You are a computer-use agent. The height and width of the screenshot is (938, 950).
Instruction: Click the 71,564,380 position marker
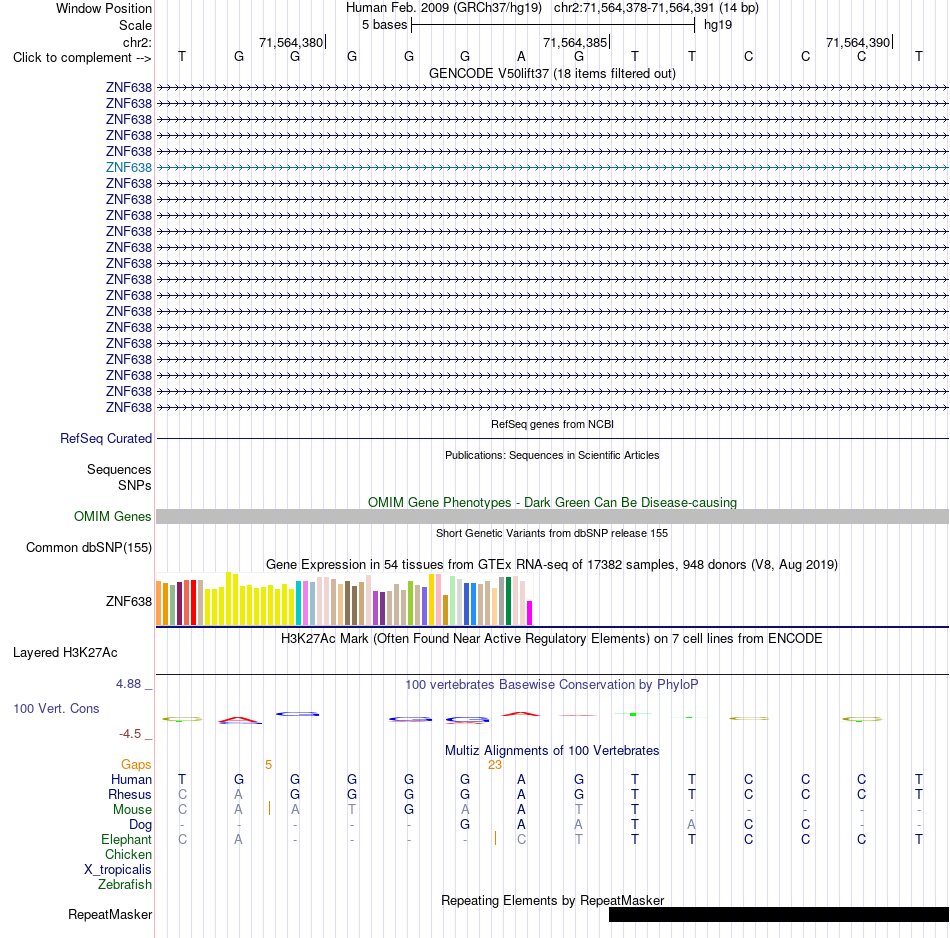click(291, 42)
